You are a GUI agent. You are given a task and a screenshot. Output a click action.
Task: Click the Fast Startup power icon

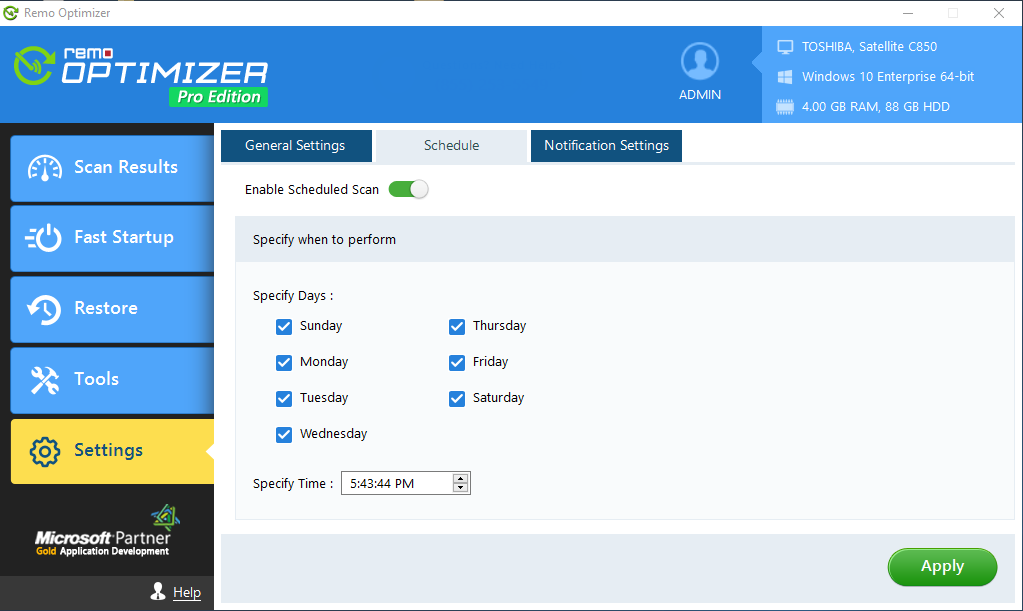tap(46, 238)
